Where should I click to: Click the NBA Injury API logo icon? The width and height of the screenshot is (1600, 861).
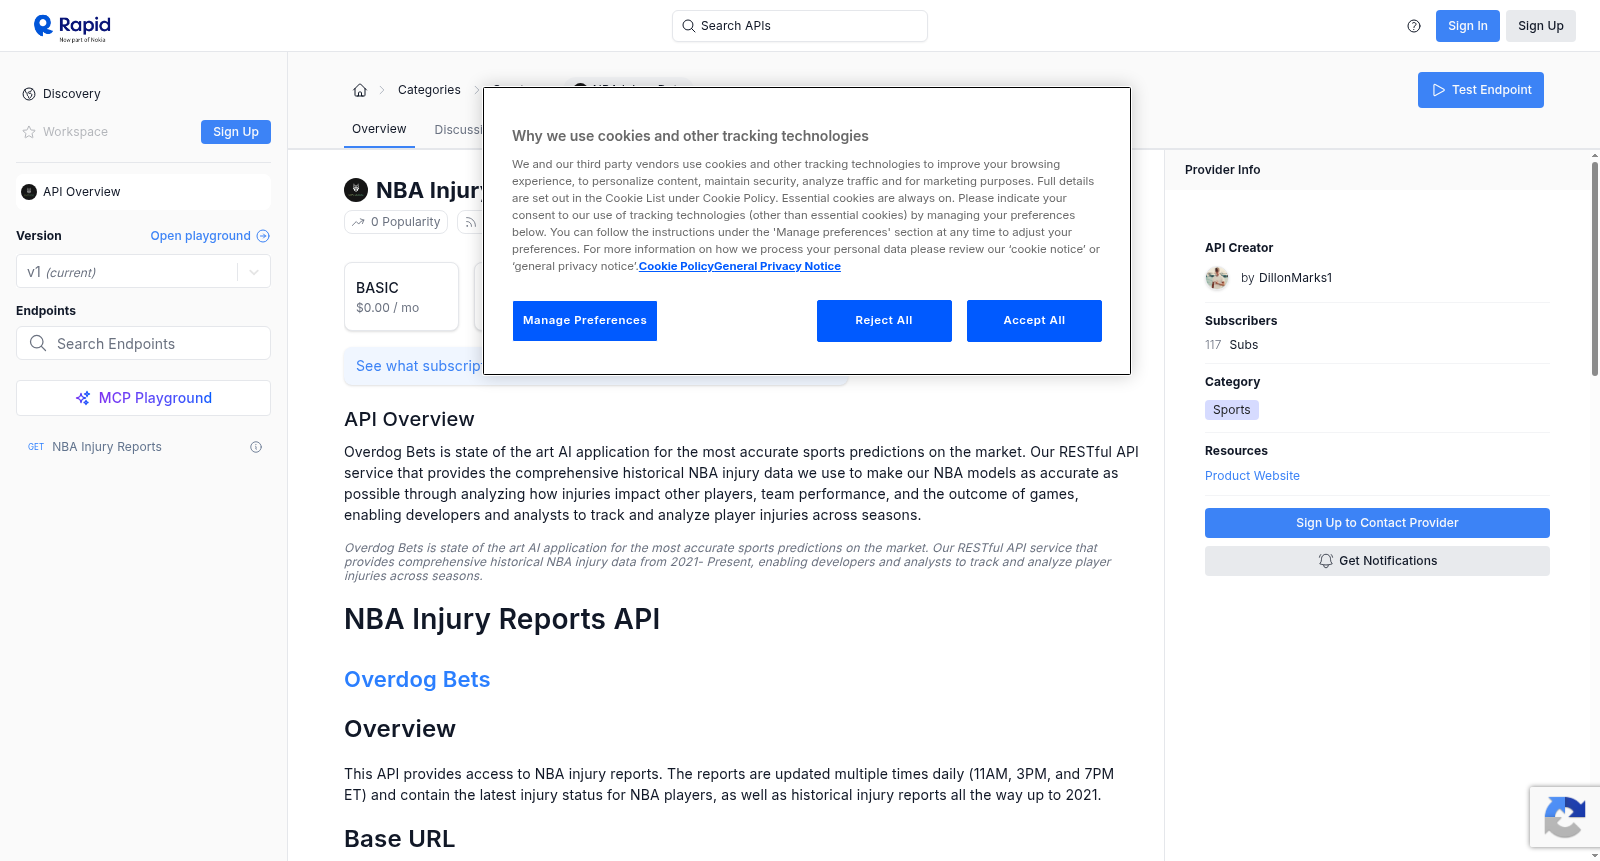pos(356,190)
